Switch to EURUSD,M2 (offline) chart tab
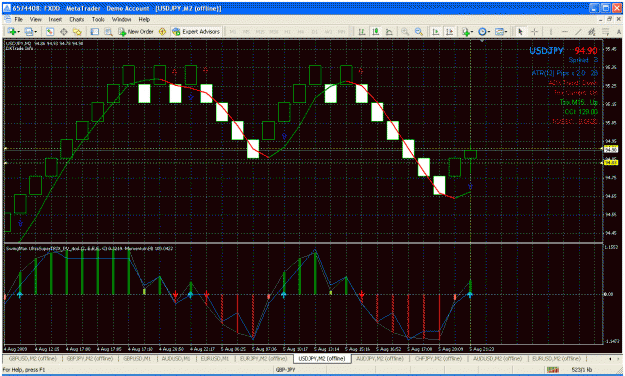Image resolution: width=625 pixels, height=376 pixels. [556, 358]
